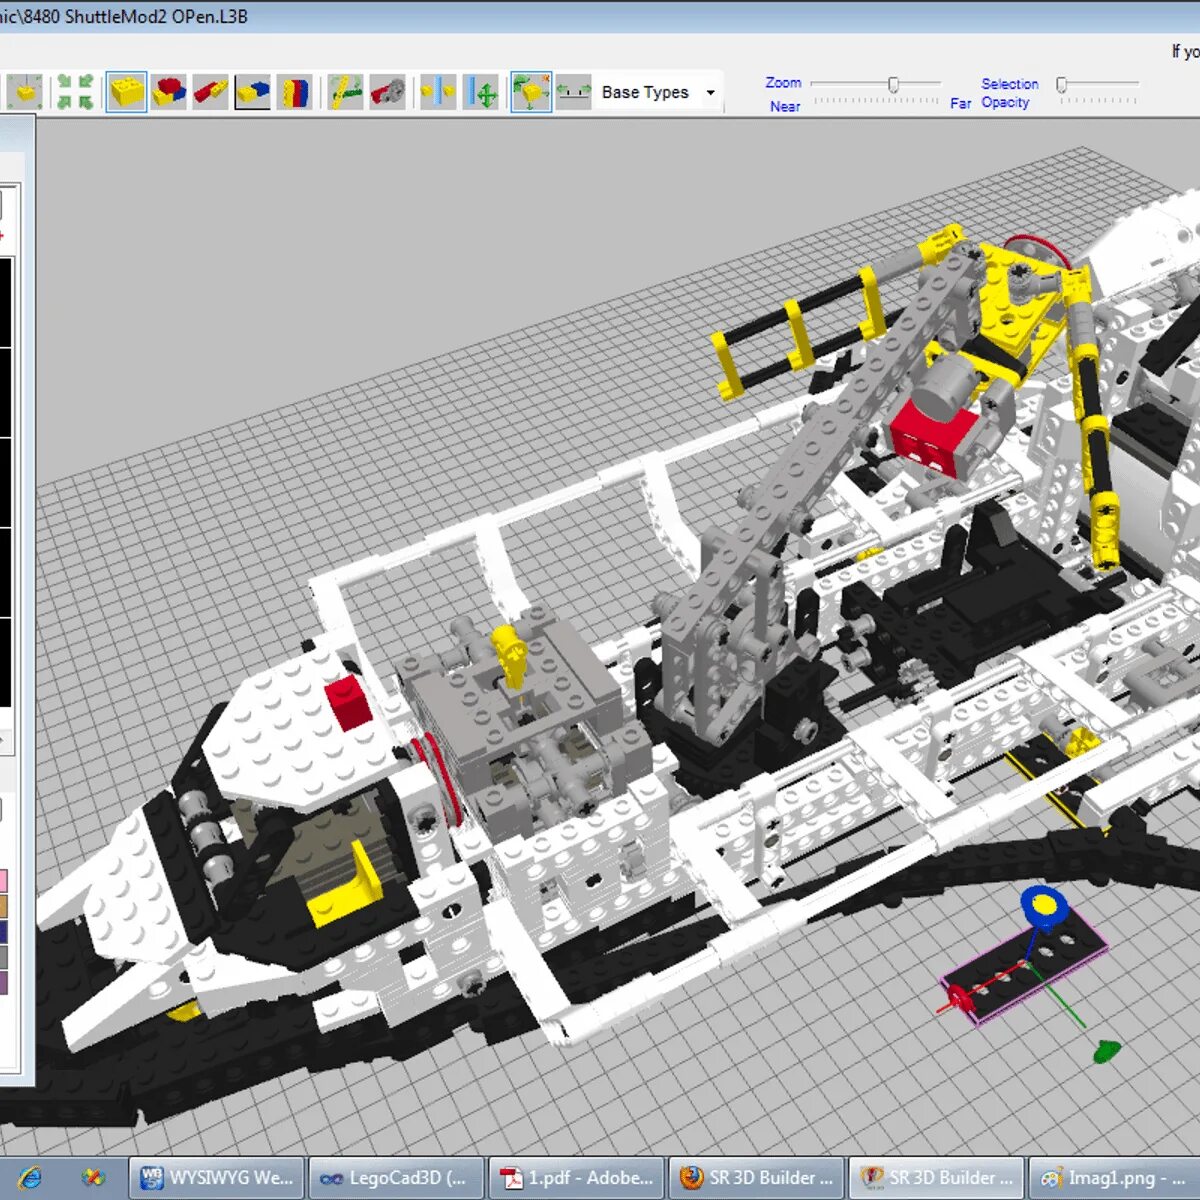Click the yellow brick with corner arrows icon
This screenshot has height=1200, width=1200.
click(x=23, y=92)
